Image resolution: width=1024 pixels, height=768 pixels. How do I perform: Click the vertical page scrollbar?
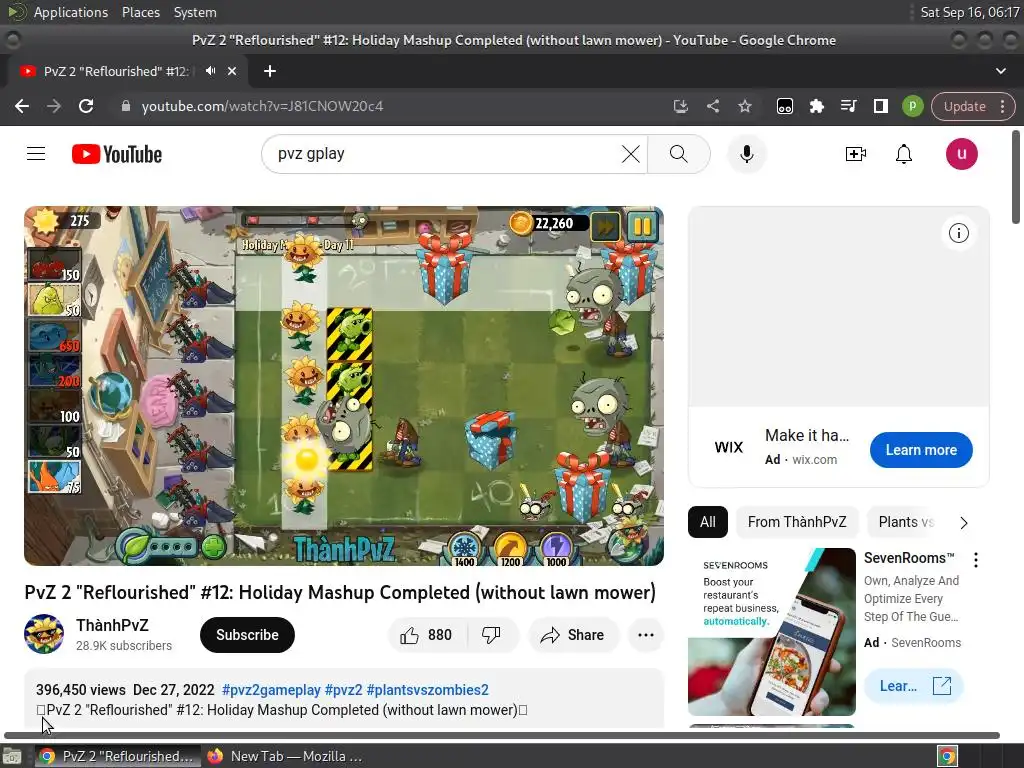click(x=1016, y=178)
